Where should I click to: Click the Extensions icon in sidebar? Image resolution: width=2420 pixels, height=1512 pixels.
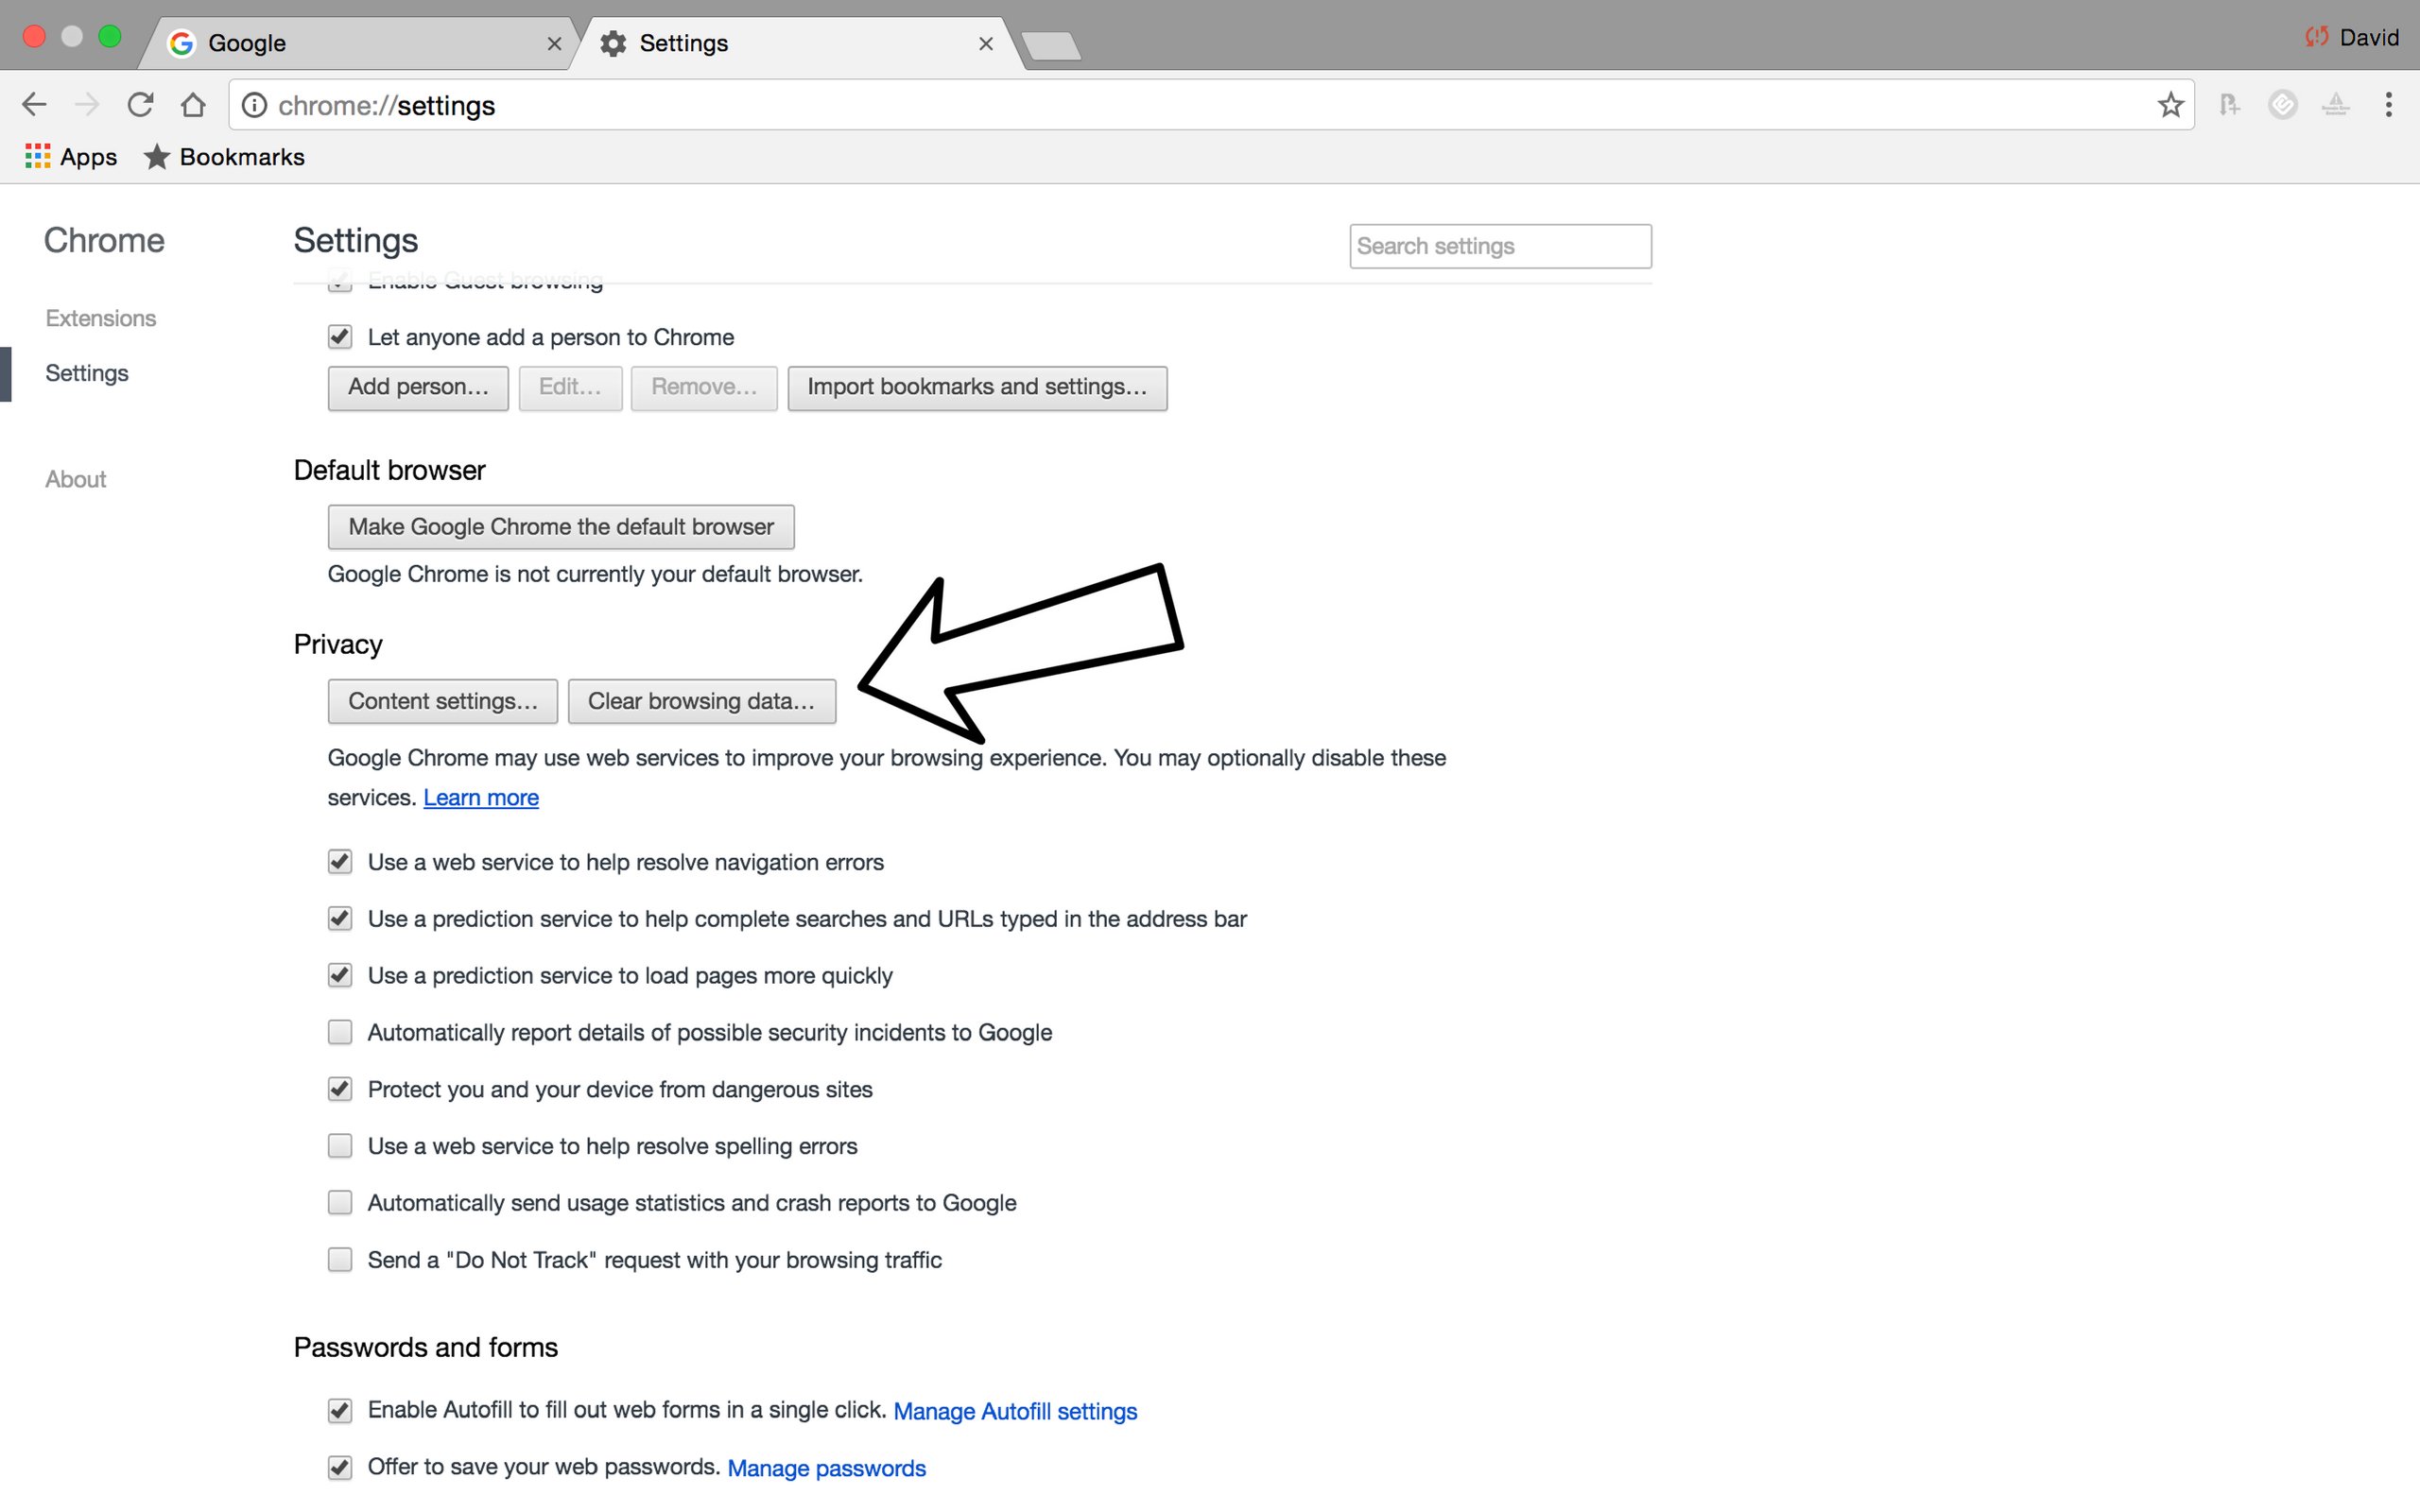(99, 317)
